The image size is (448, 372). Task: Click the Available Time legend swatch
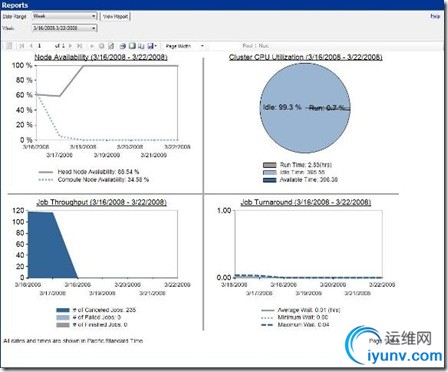270,180
